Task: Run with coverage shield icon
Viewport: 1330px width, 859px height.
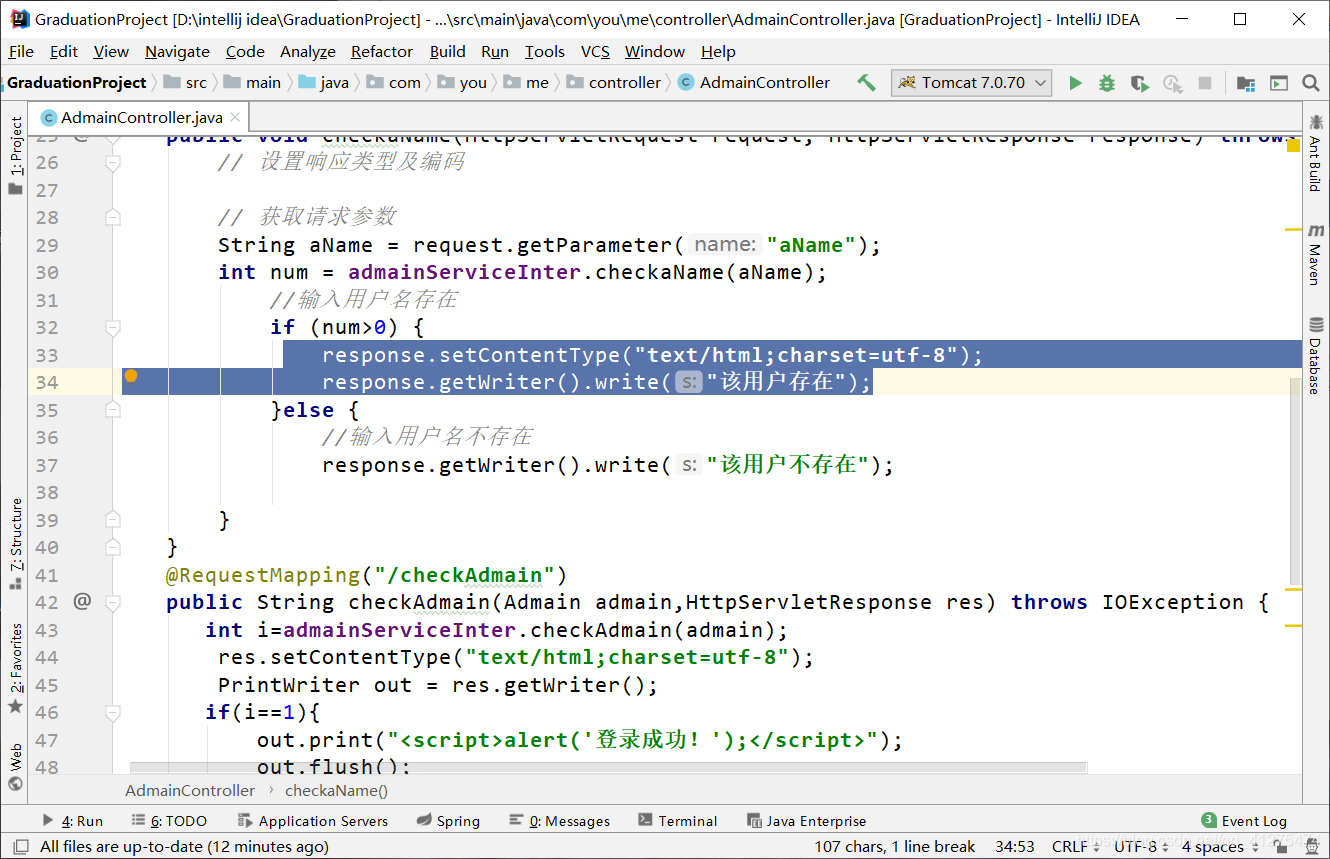Action: tap(1140, 83)
